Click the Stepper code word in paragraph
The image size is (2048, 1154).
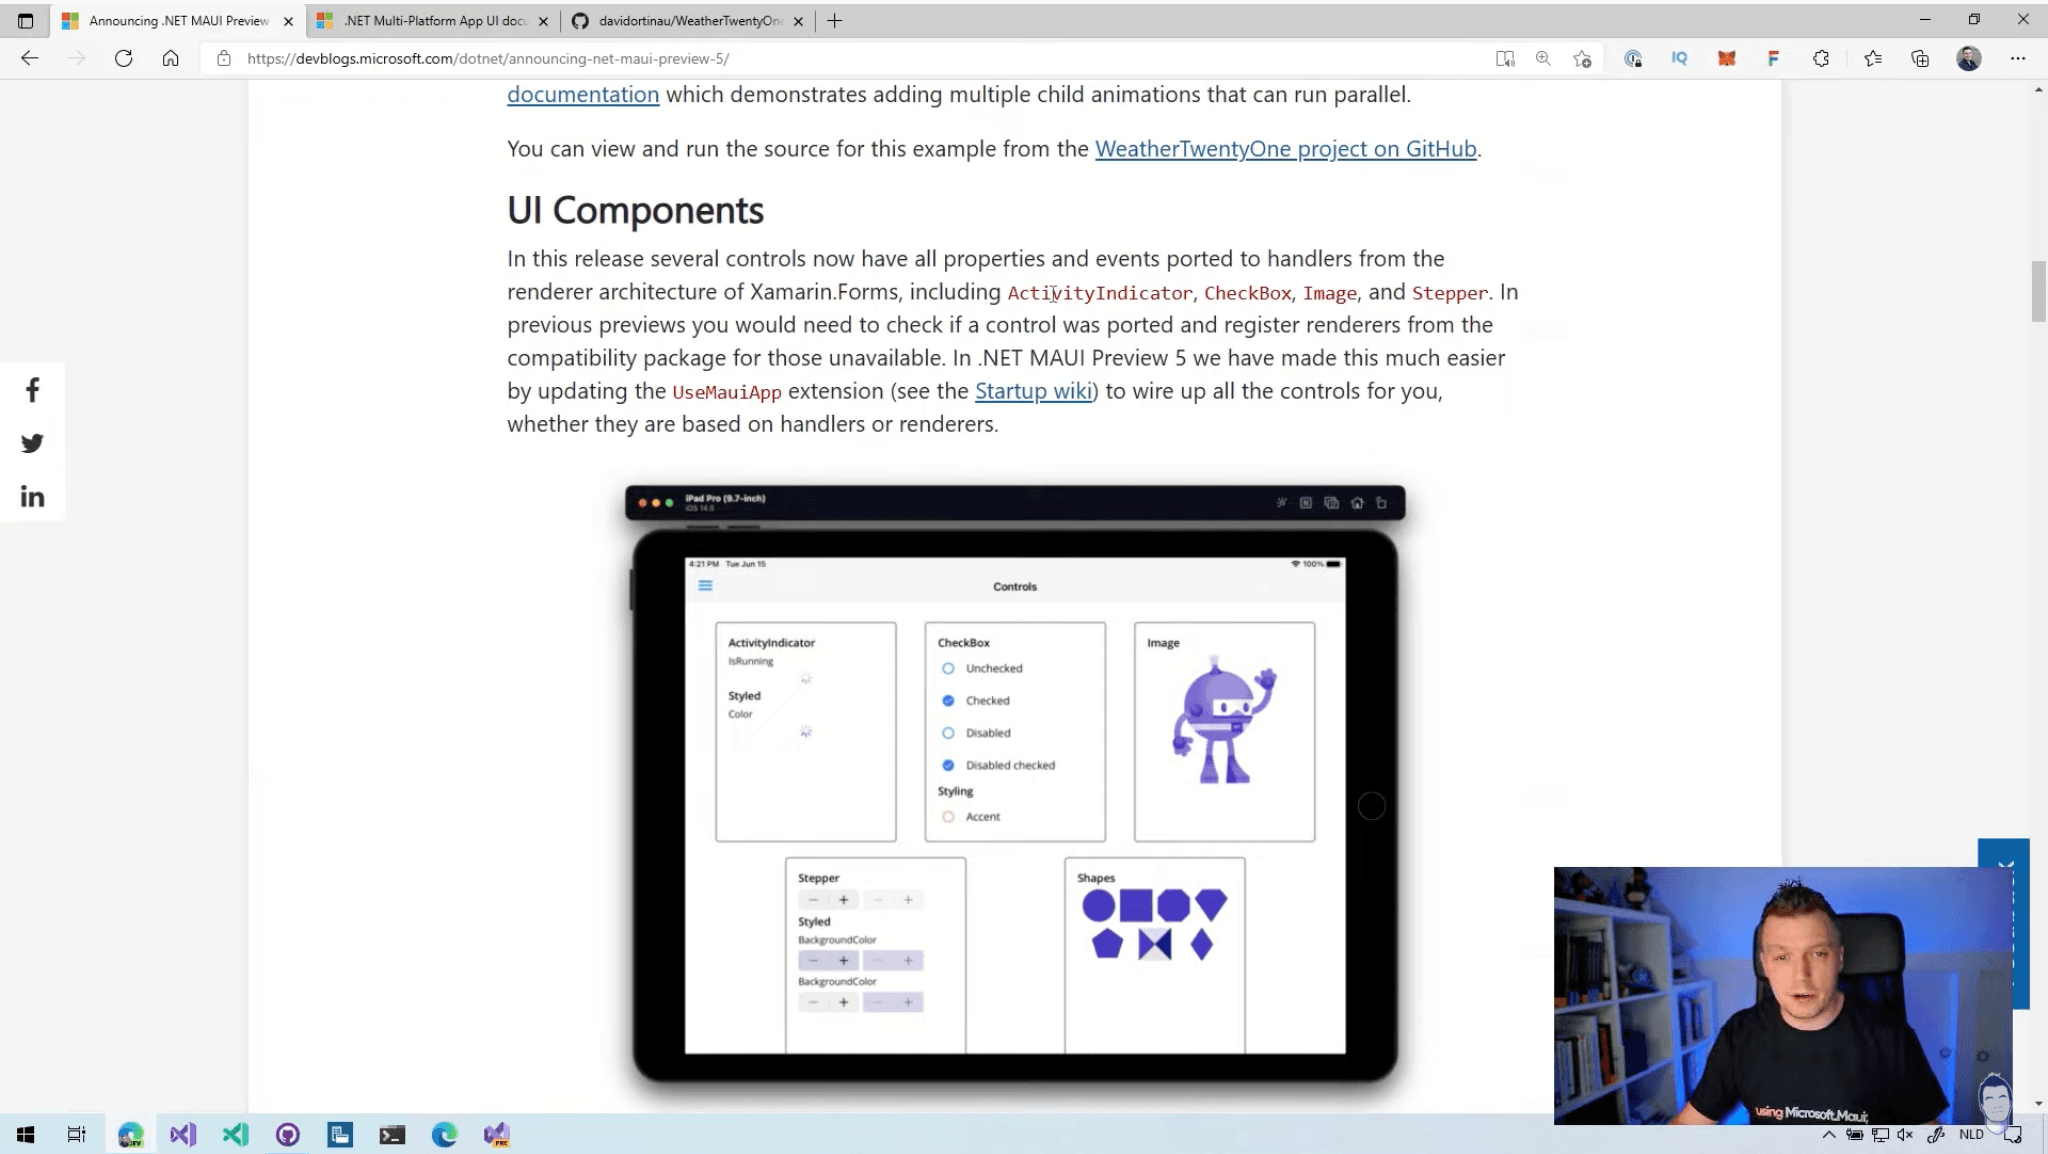pos(1450,293)
